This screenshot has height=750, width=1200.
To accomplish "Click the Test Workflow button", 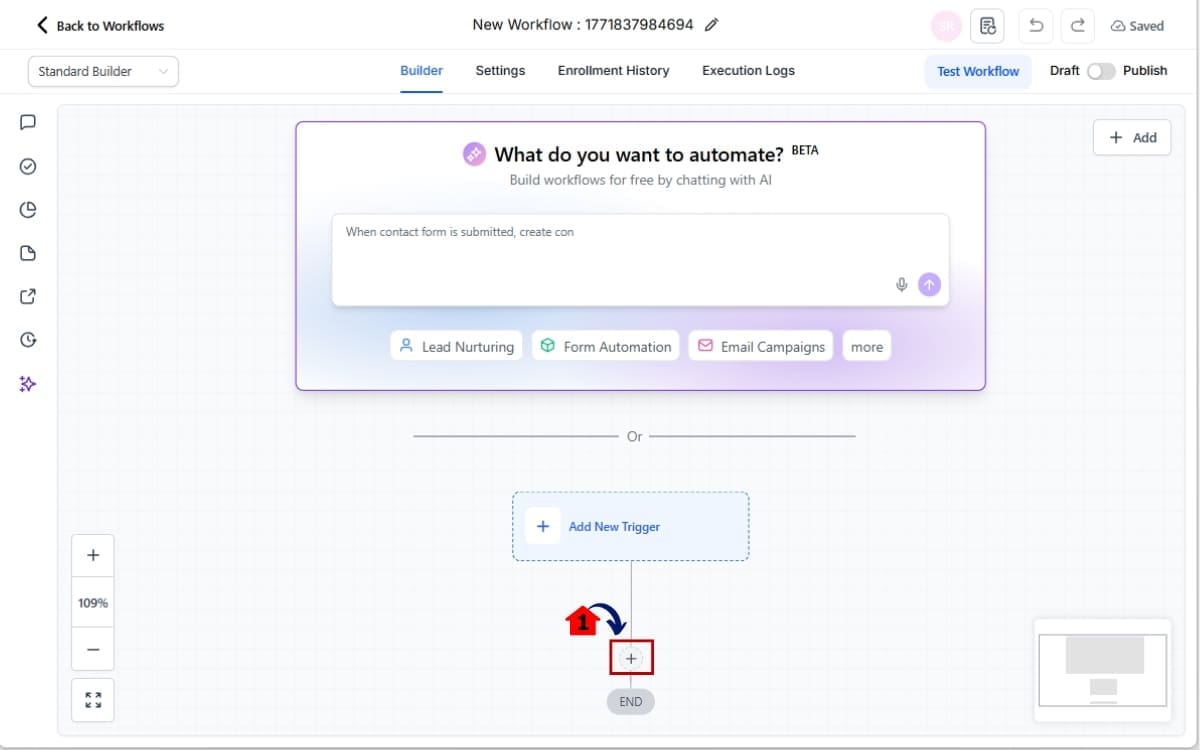I will tap(977, 71).
